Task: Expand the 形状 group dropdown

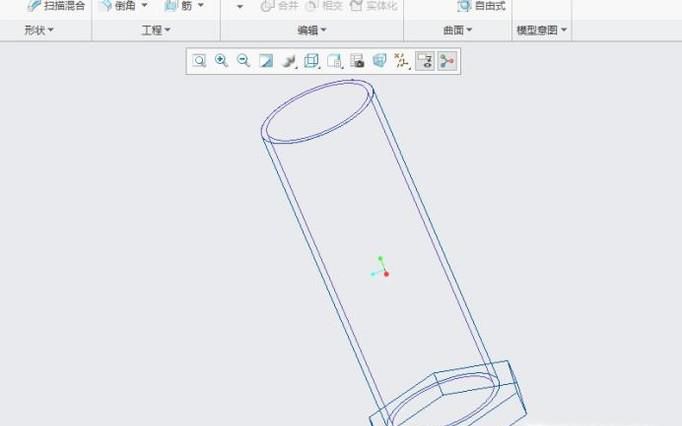Action: (40, 31)
